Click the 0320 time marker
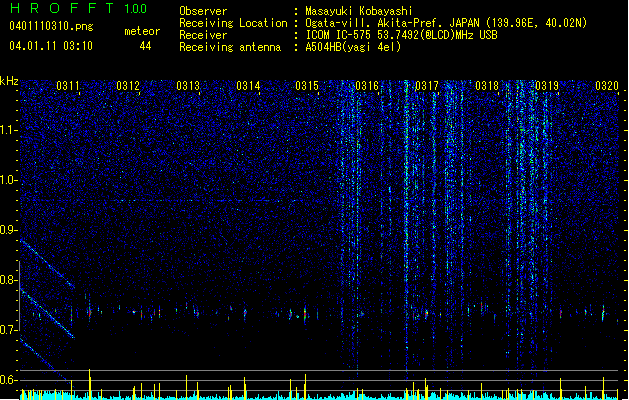Screen dimensions: 629x400 point(607,86)
